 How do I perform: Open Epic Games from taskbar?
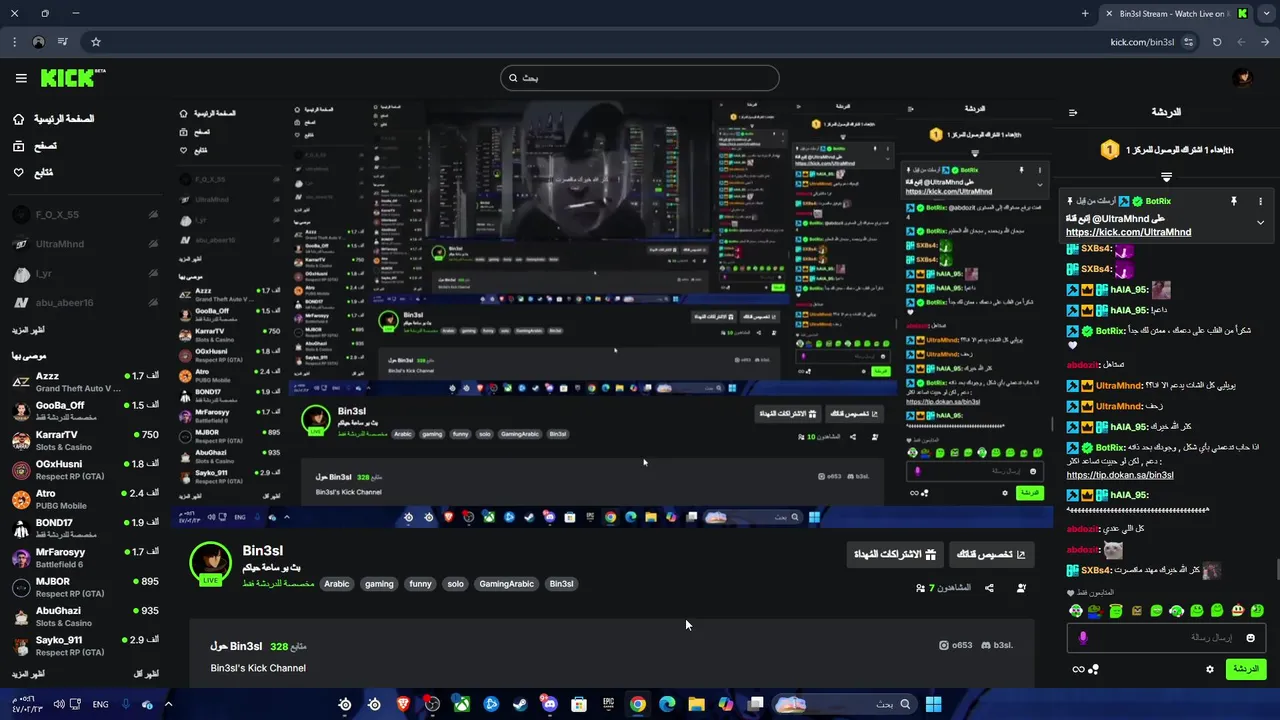pos(608,704)
